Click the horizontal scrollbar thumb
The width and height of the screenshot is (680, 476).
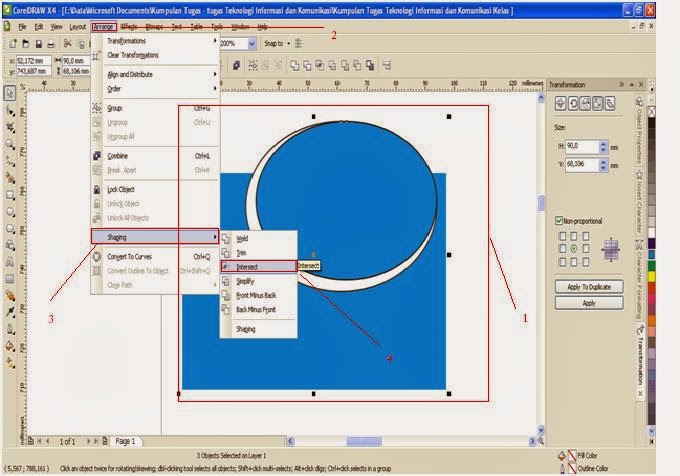pos(364,441)
